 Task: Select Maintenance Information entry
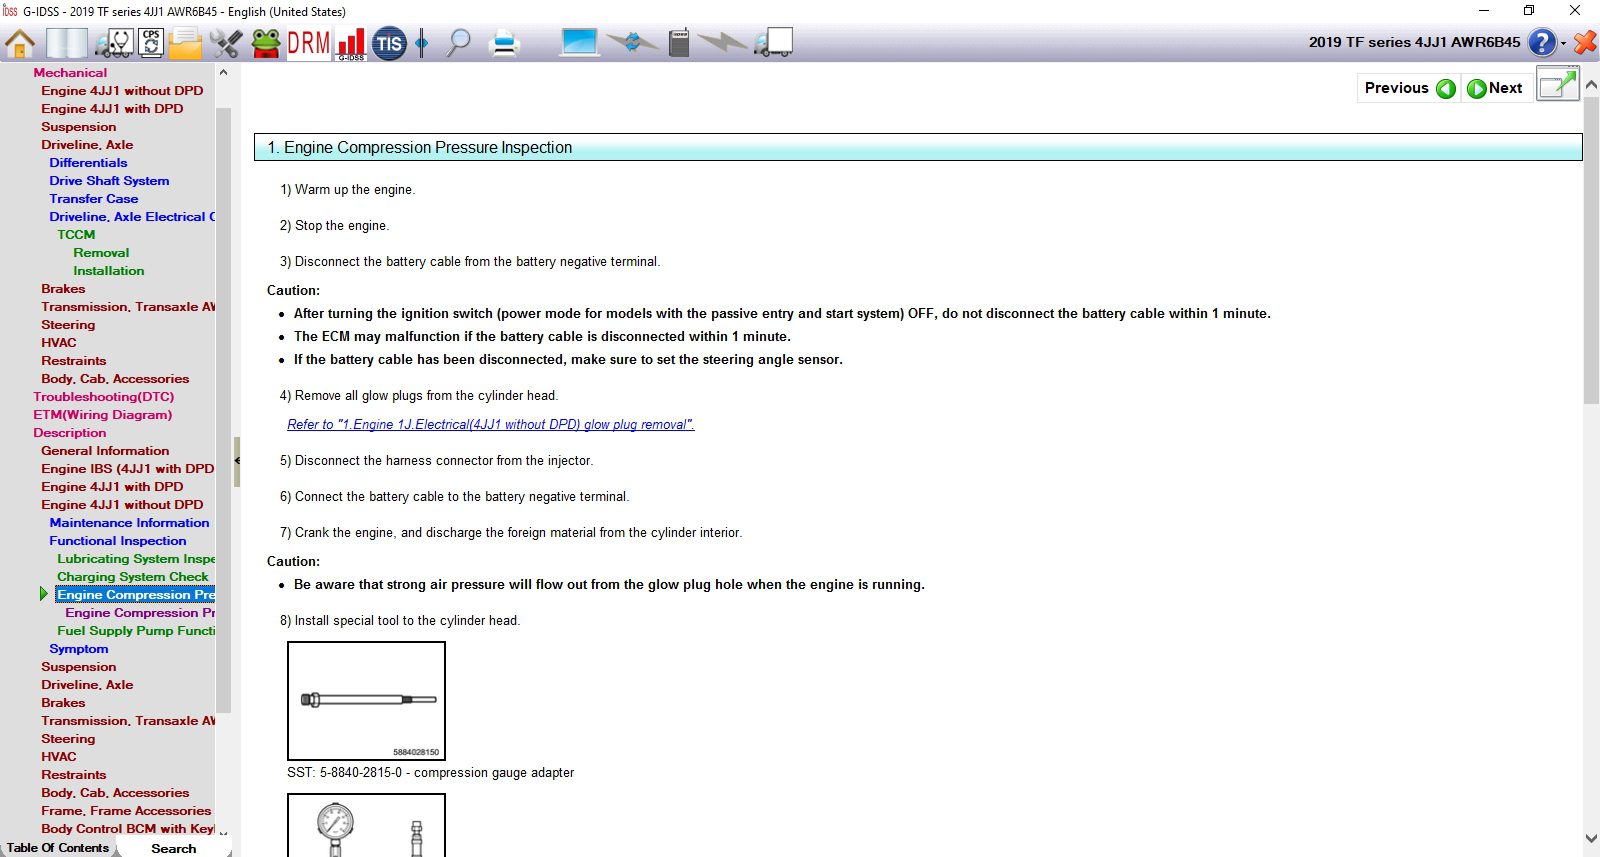[x=129, y=522]
